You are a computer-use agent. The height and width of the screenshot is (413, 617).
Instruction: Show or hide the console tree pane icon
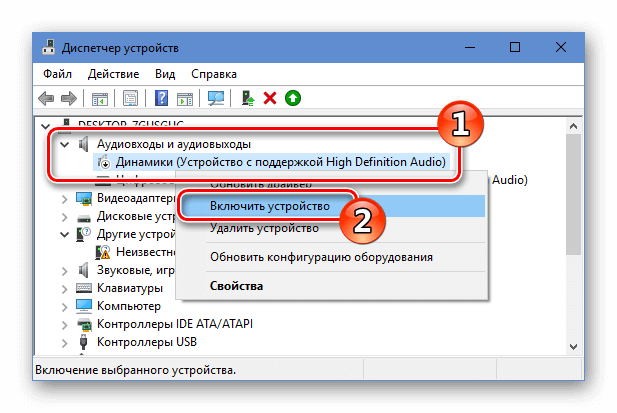(100, 98)
